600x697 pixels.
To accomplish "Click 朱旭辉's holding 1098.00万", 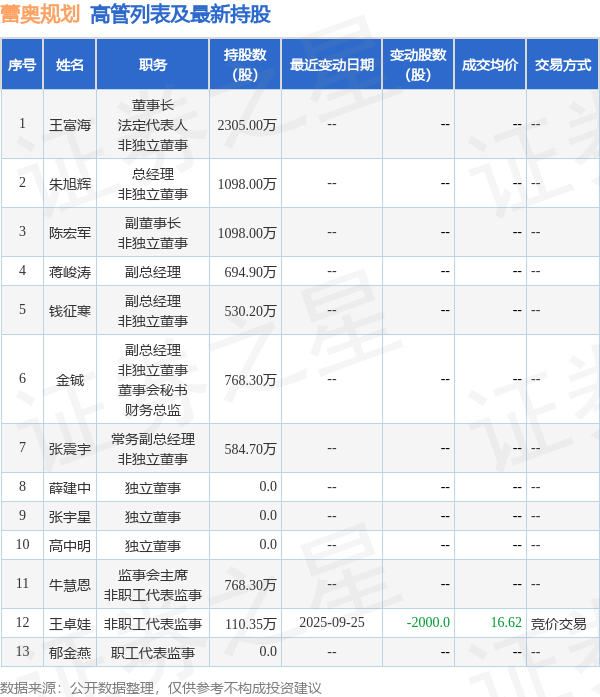I will pos(247,184).
